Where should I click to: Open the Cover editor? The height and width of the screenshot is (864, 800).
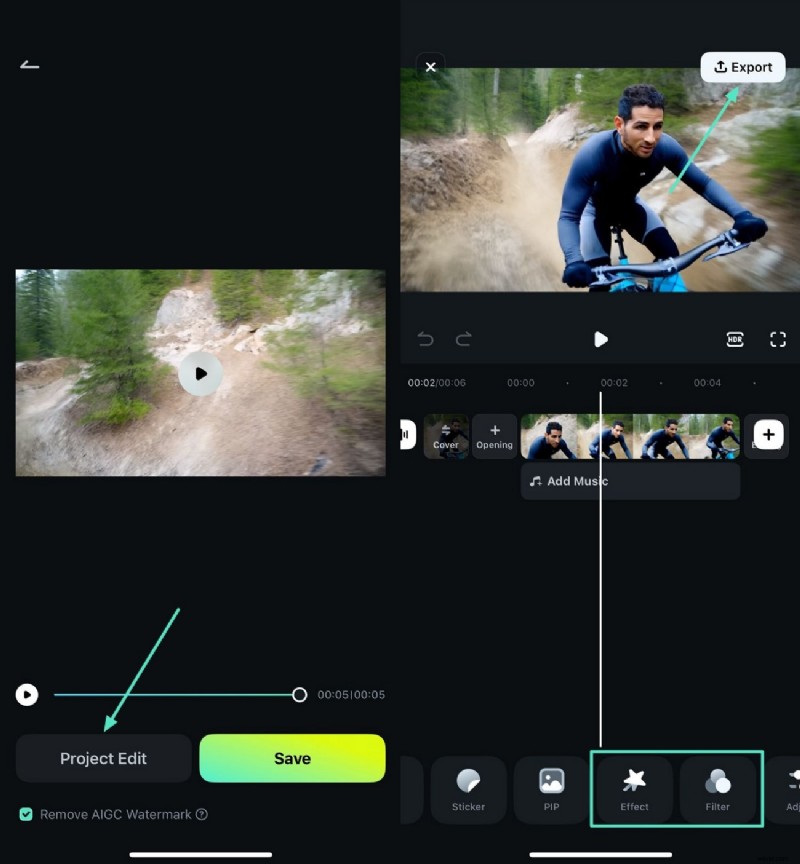(x=446, y=435)
